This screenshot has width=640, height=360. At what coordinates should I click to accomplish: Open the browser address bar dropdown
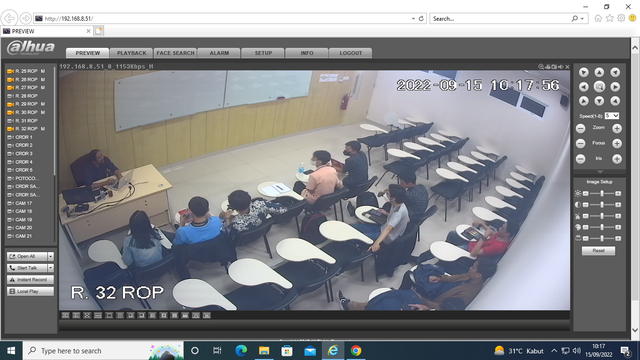[x=413, y=18]
